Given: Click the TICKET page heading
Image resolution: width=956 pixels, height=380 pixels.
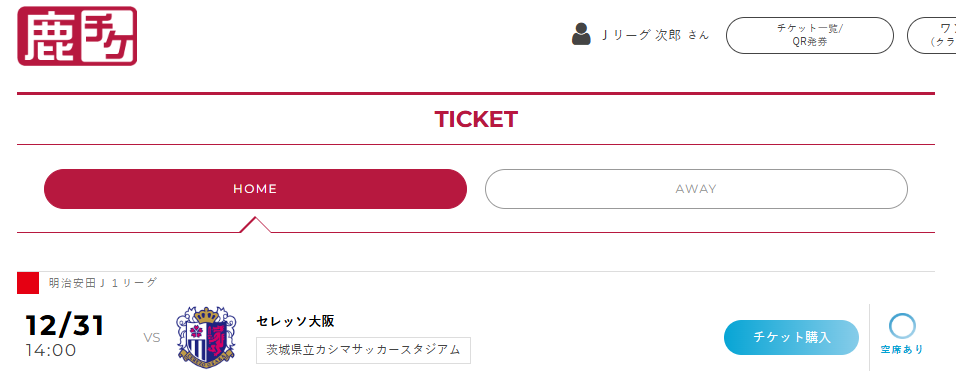Looking at the screenshot, I should point(476,120).
